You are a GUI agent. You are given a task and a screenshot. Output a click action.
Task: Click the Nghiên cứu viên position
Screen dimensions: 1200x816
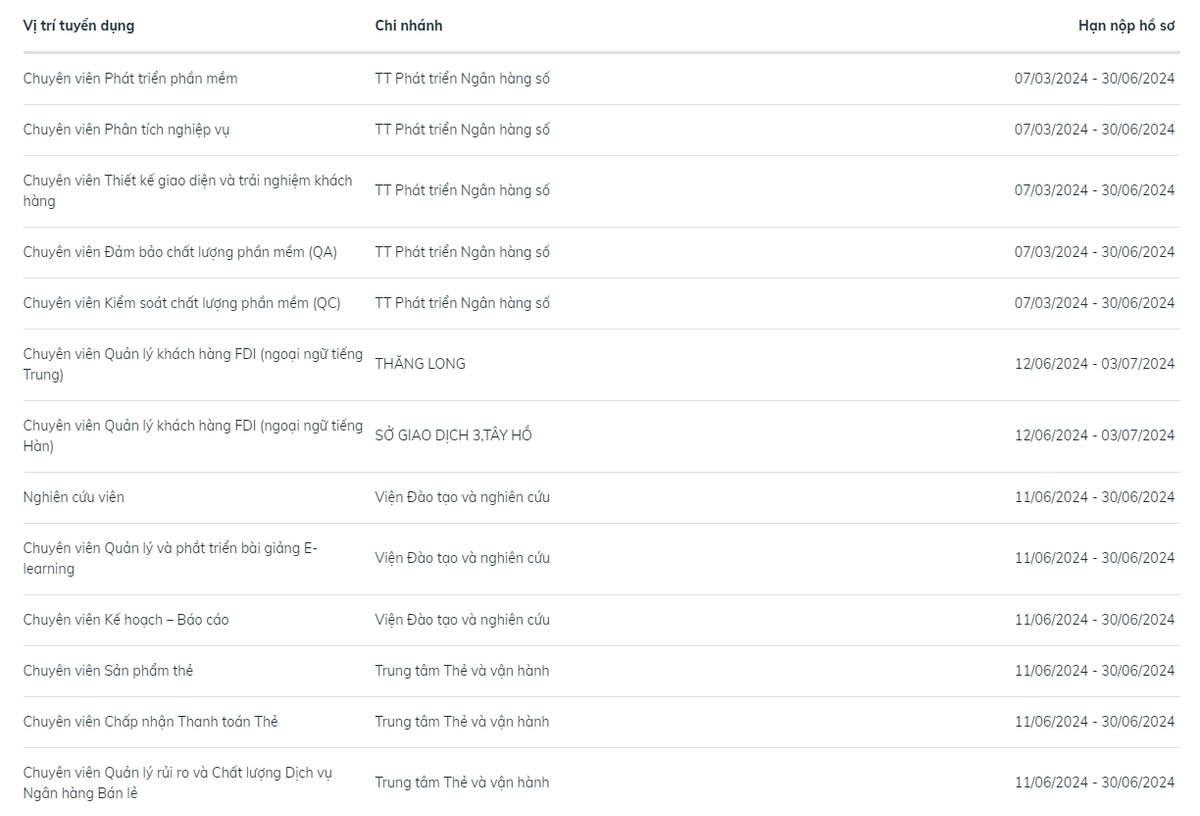coord(74,497)
